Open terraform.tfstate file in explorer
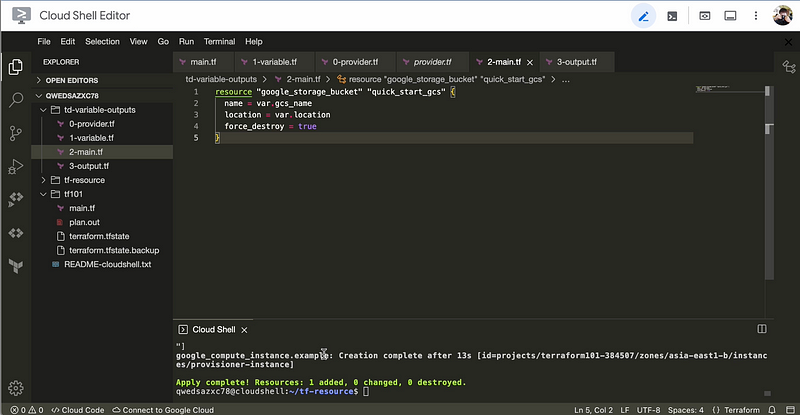 coord(102,236)
